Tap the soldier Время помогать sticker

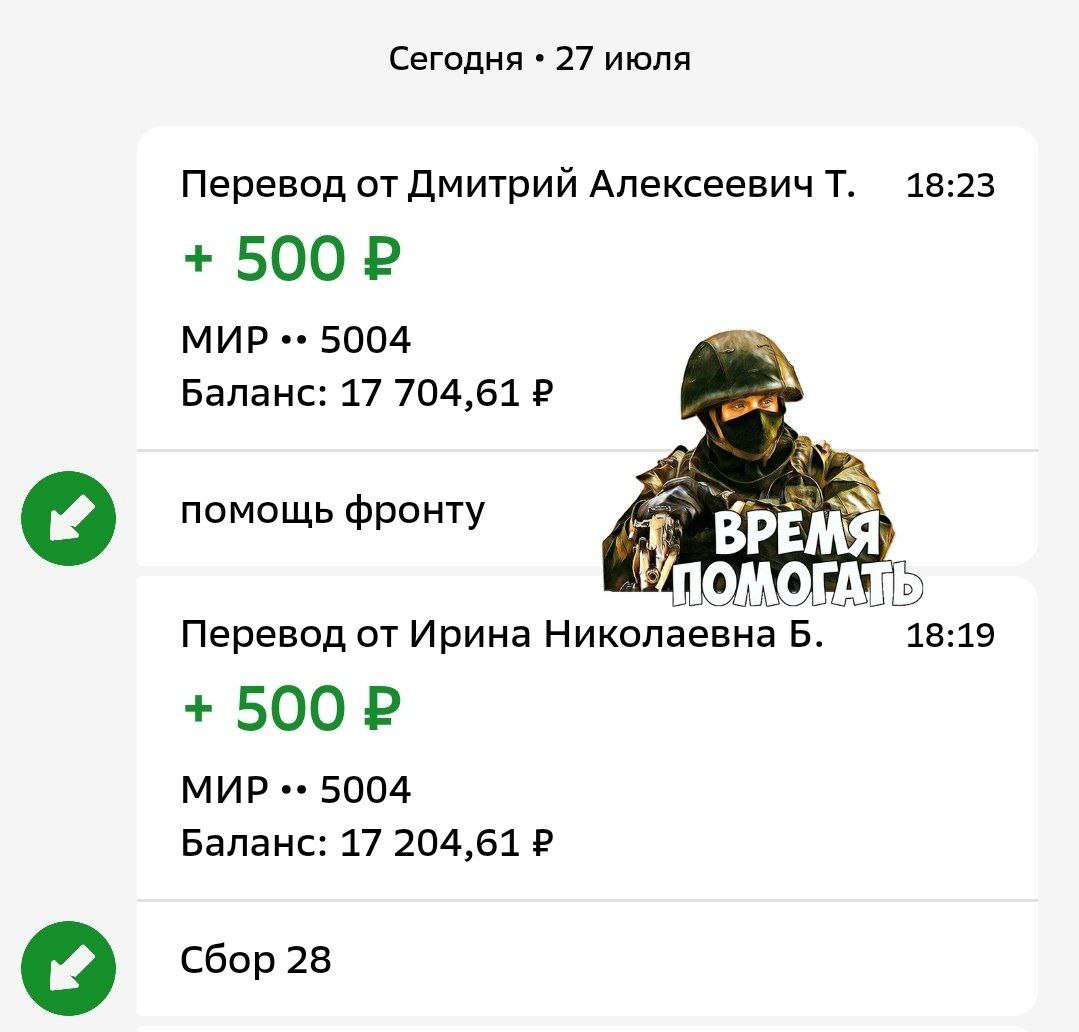(762, 469)
